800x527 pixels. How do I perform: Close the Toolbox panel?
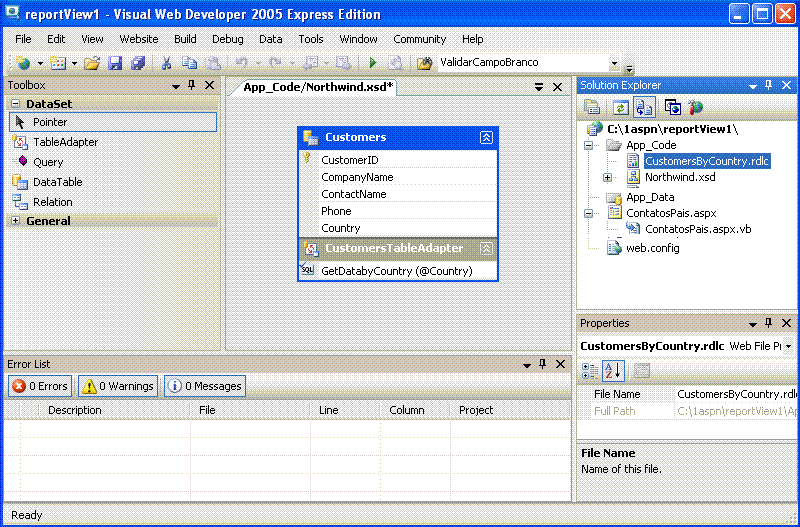pos(209,85)
